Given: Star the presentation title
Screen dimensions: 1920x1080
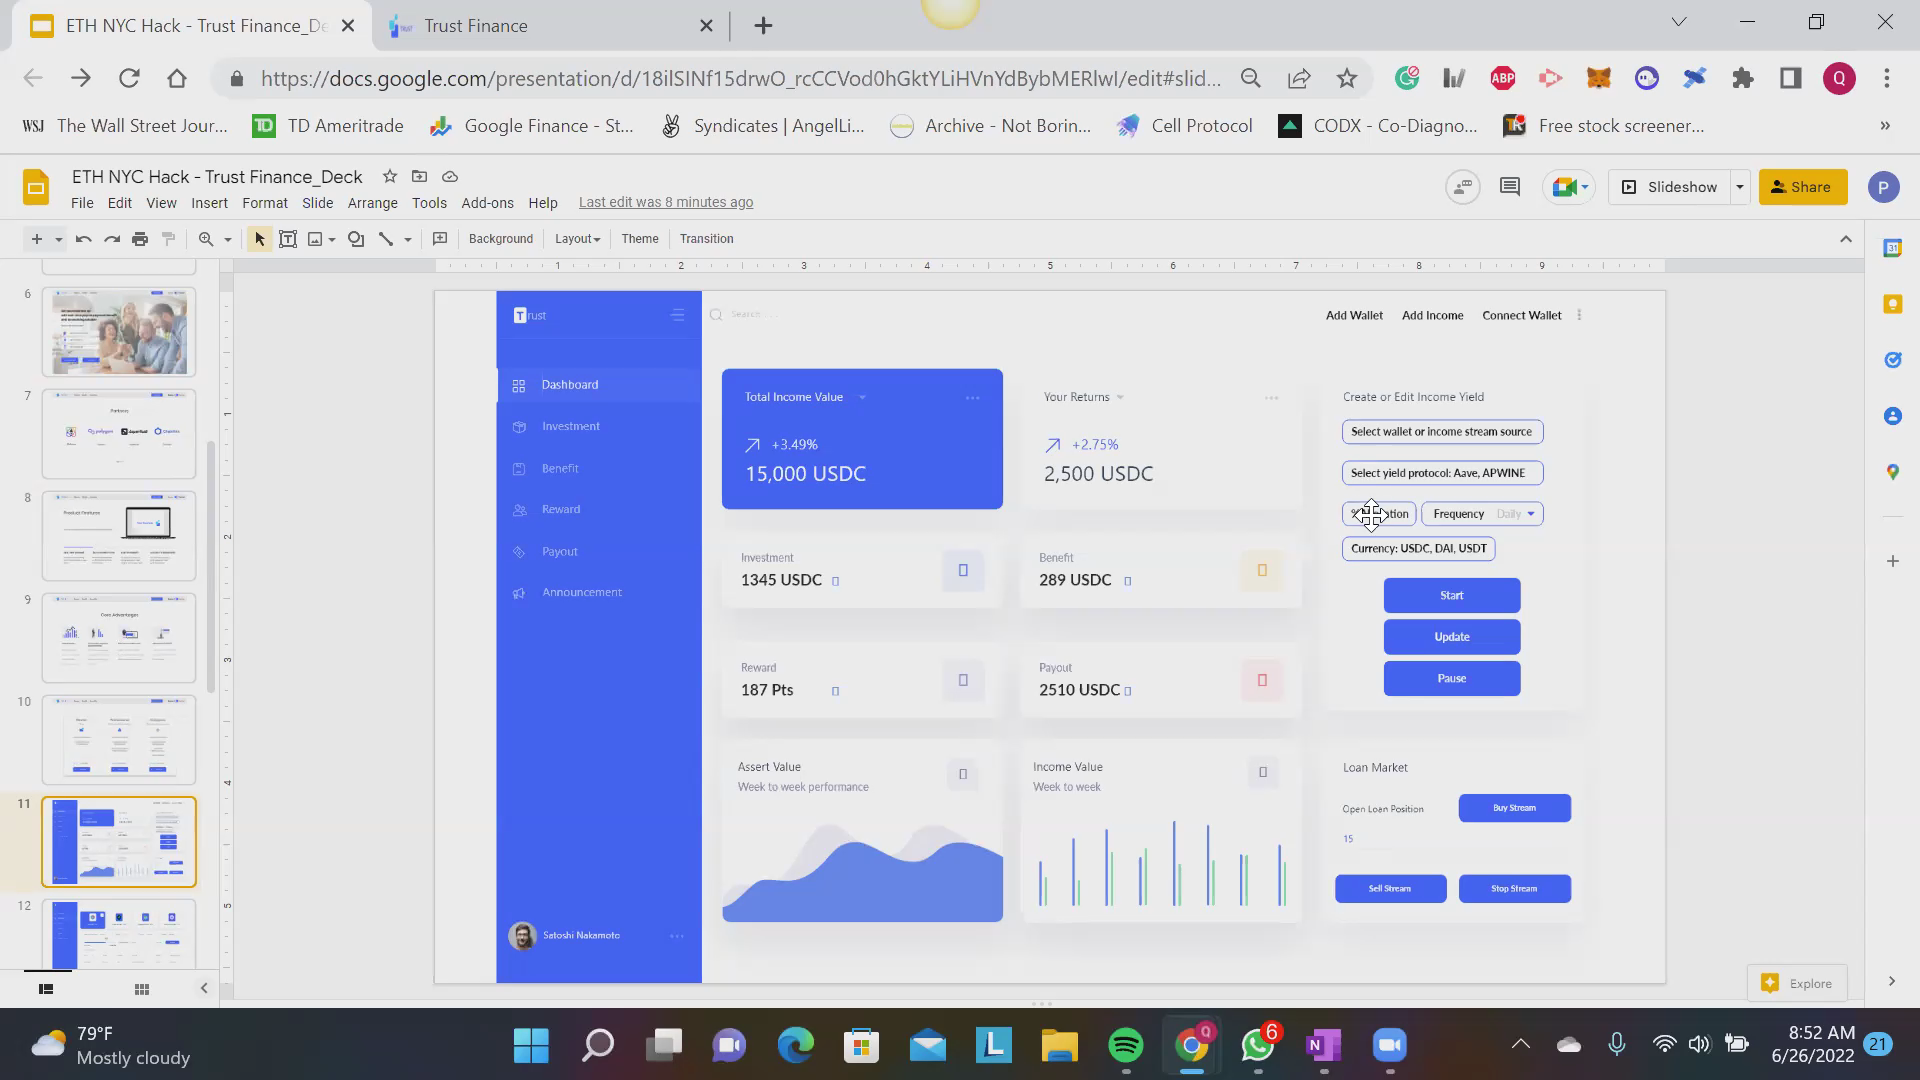Looking at the screenshot, I should click(390, 176).
